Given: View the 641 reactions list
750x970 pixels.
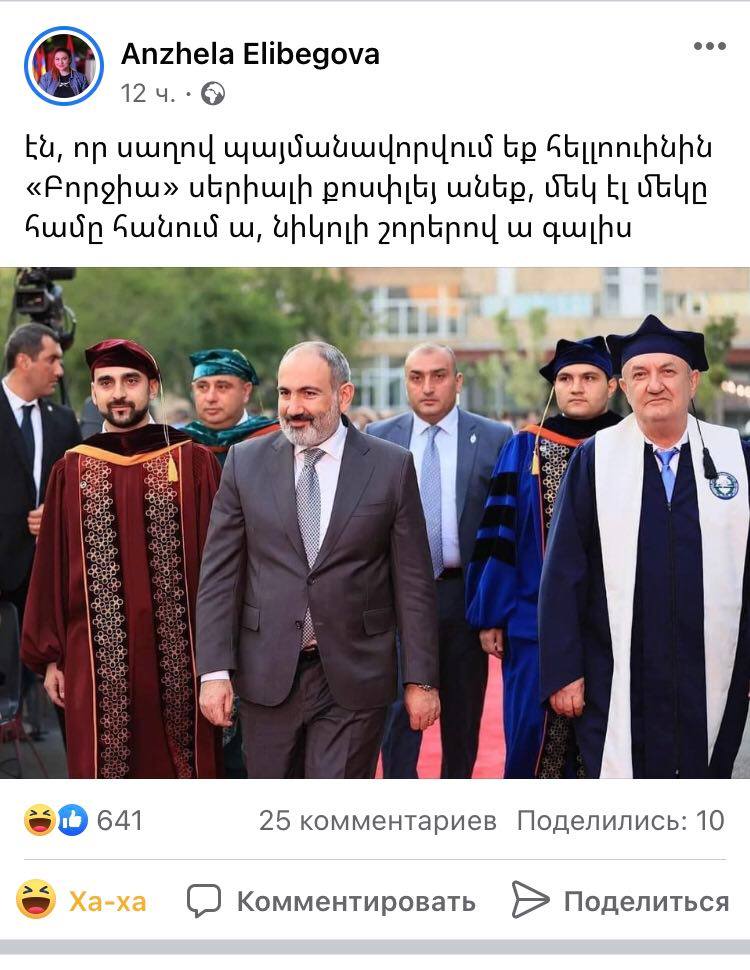Looking at the screenshot, I should [119, 820].
